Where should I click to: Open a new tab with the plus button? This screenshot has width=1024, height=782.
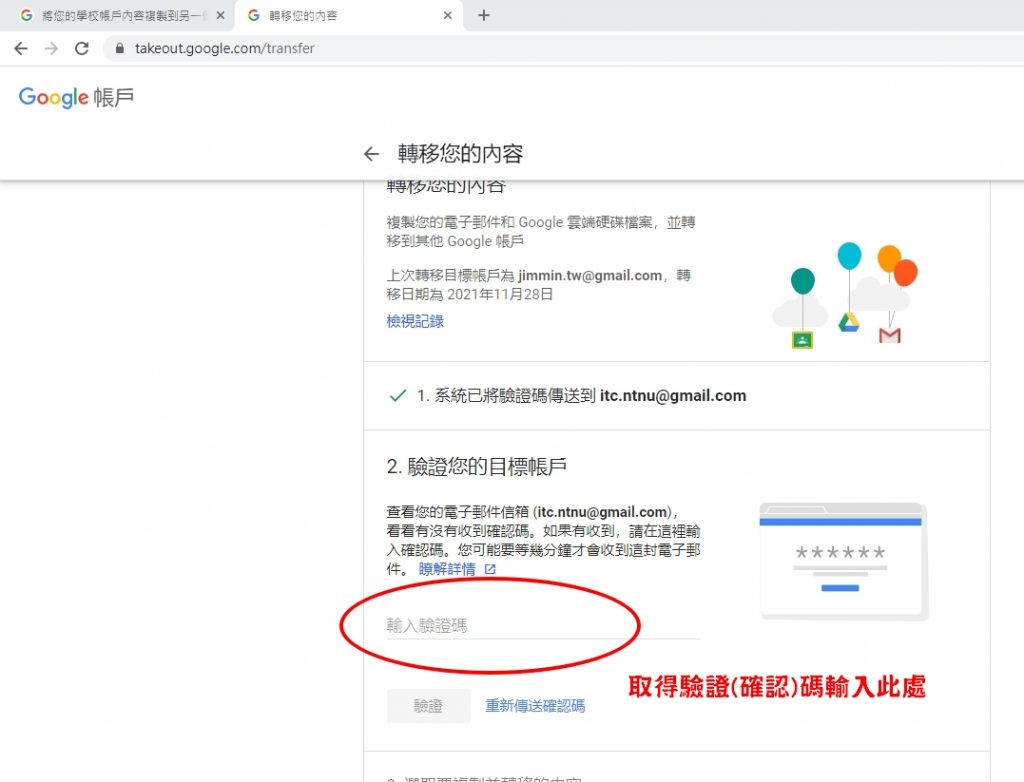coord(483,15)
